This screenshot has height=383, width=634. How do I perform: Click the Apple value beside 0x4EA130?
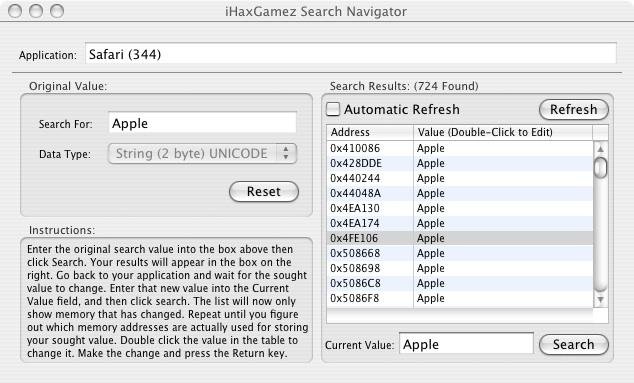[x=431, y=208]
